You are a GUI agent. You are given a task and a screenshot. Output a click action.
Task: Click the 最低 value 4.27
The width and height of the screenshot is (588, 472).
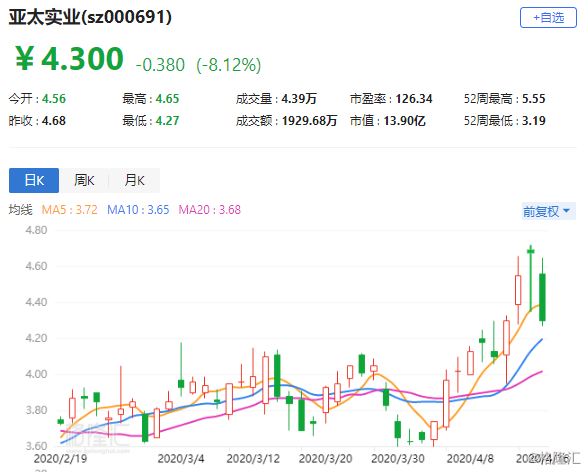click(167, 121)
